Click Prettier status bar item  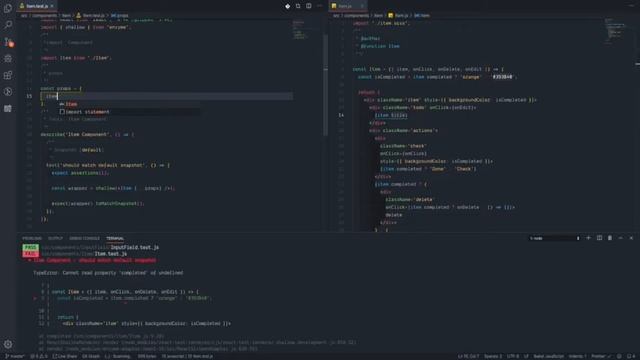(600, 356)
